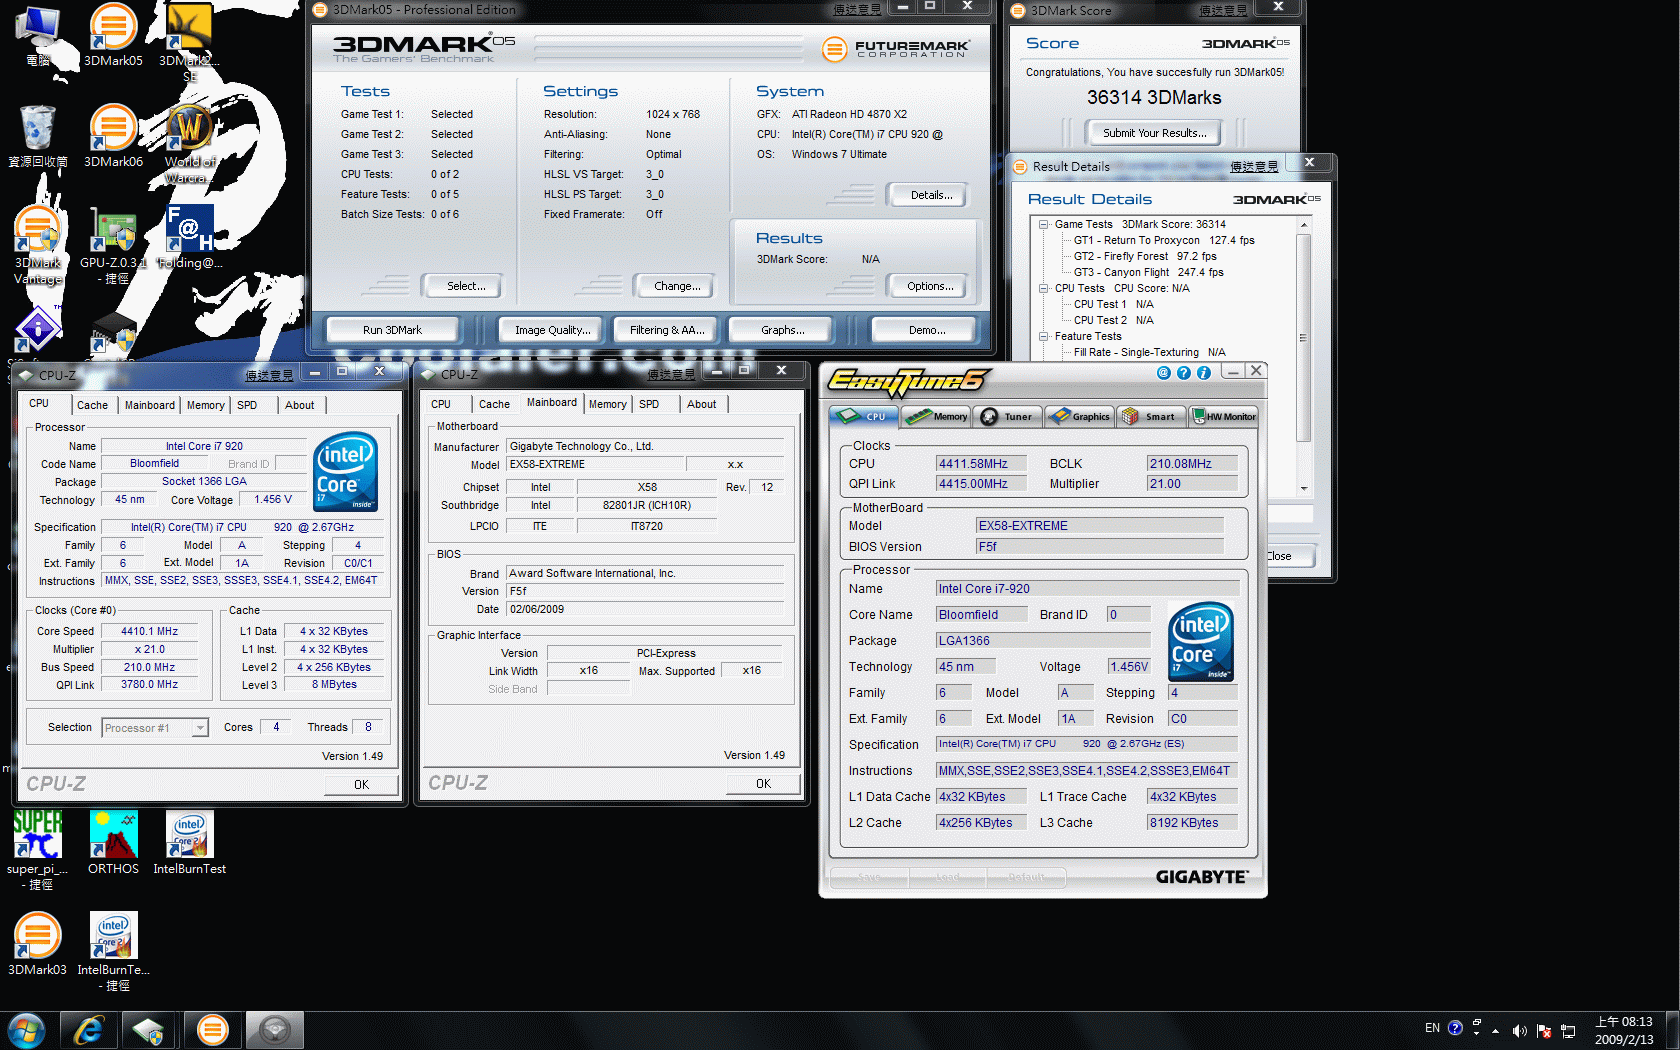
Task: Open Memory tab in left CPU-Z
Action: 206,405
